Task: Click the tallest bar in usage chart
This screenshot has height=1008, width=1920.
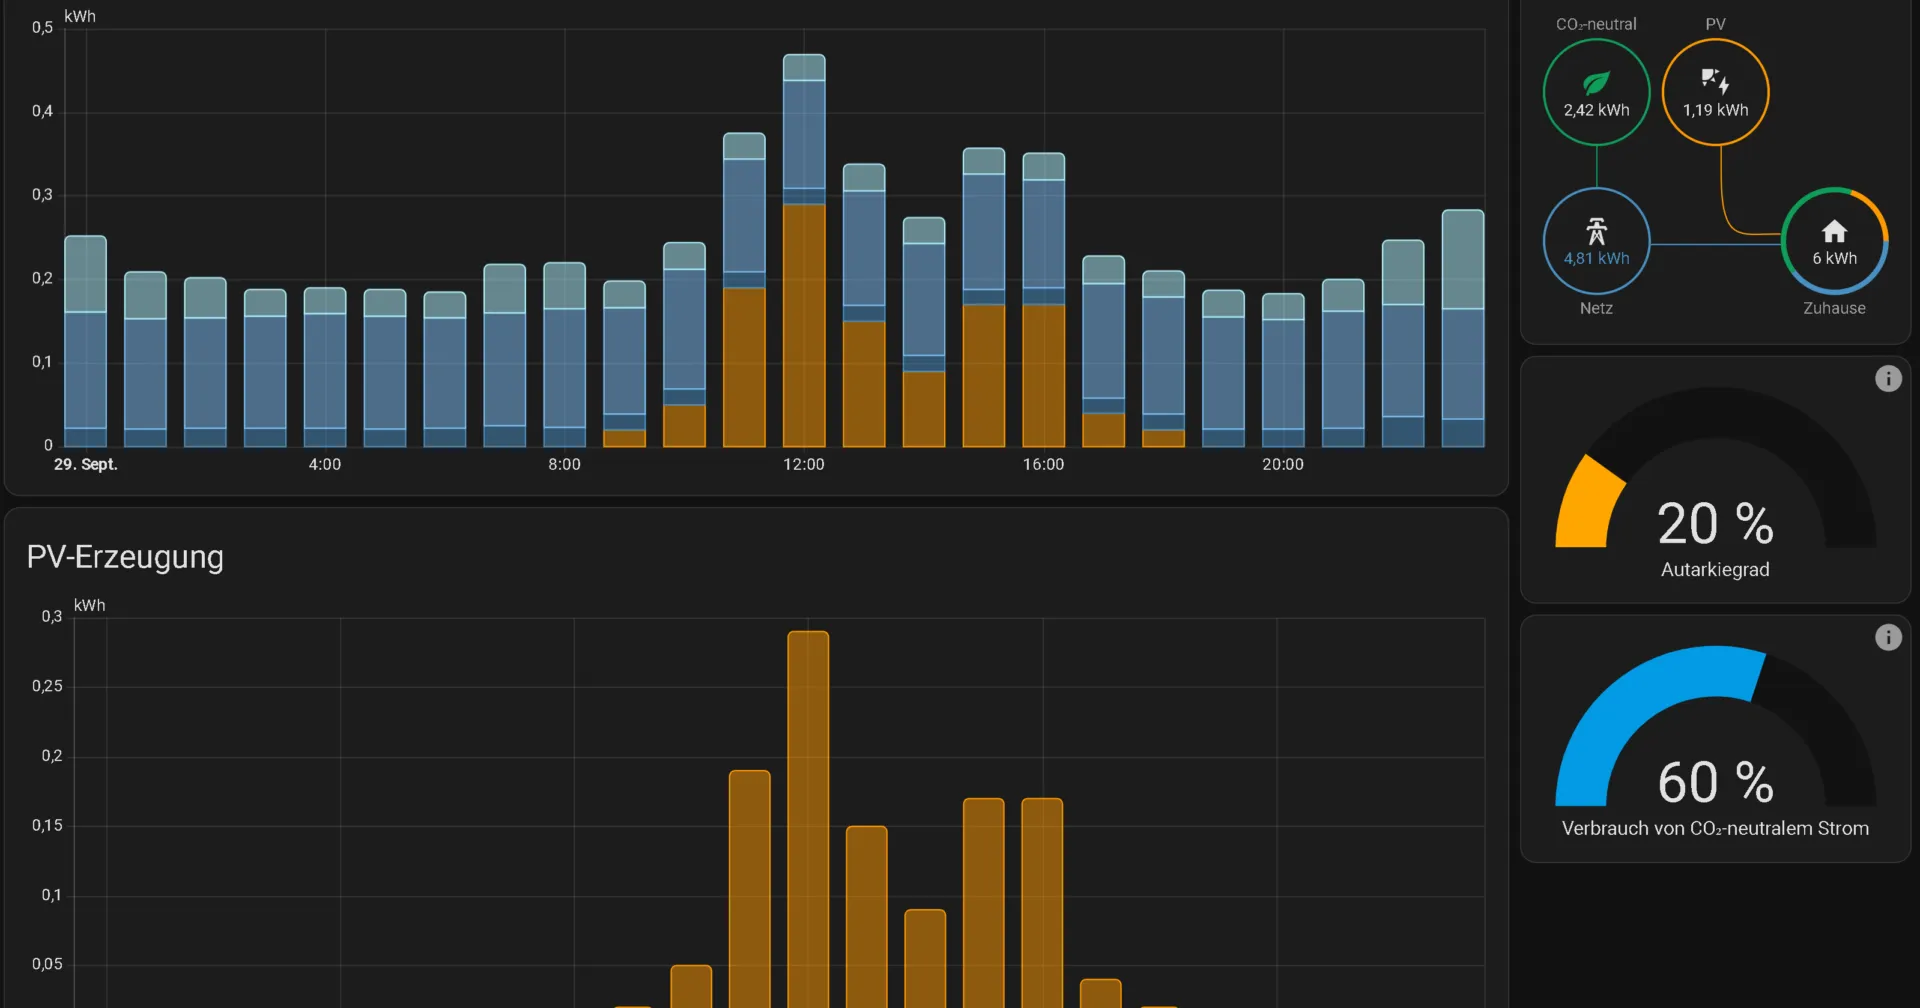Action: click(804, 250)
